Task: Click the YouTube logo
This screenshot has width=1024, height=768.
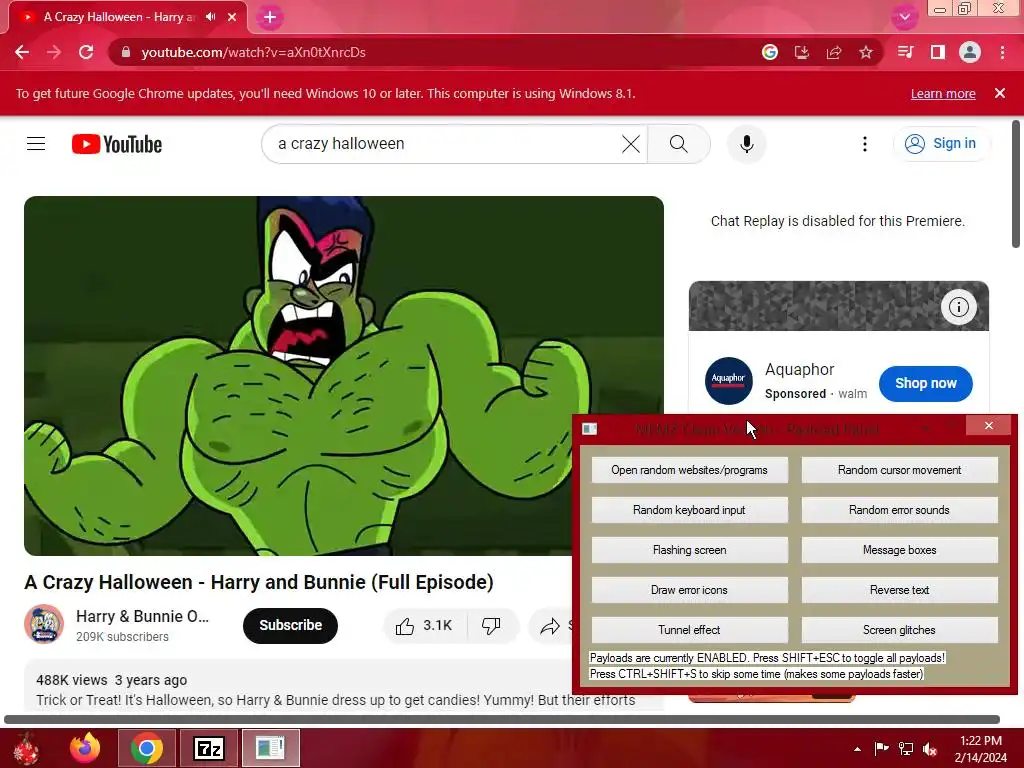Action: point(117,144)
